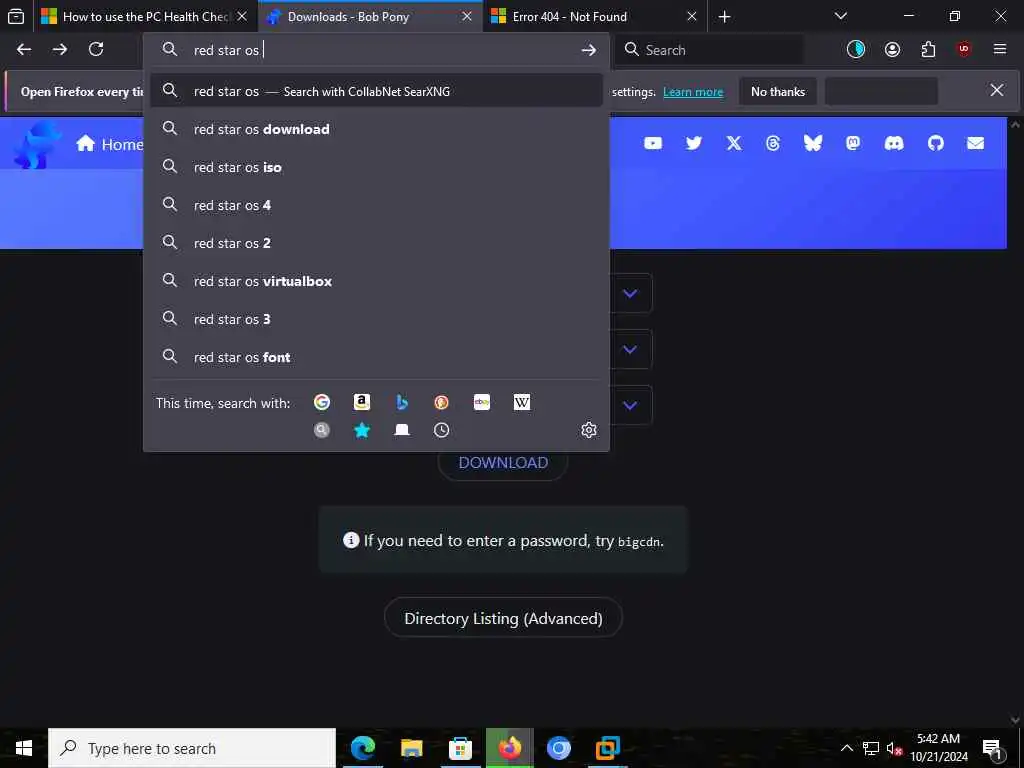Choose suggestion 'red star os iso'
The height and width of the screenshot is (768, 1024).
click(x=376, y=167)
